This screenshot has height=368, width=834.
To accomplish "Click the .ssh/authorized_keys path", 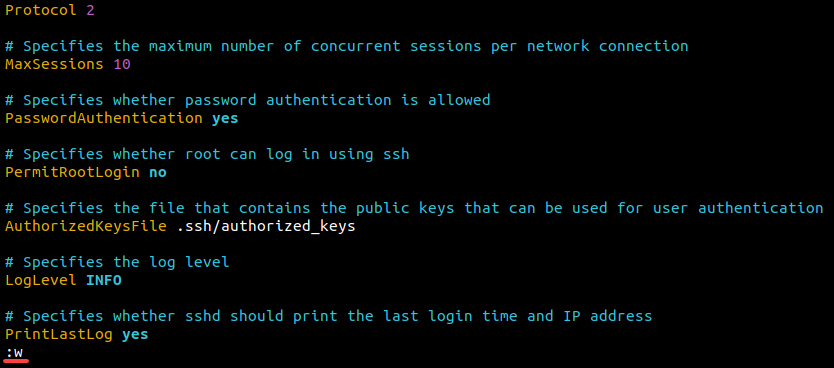I will click(x=265, y=227).
